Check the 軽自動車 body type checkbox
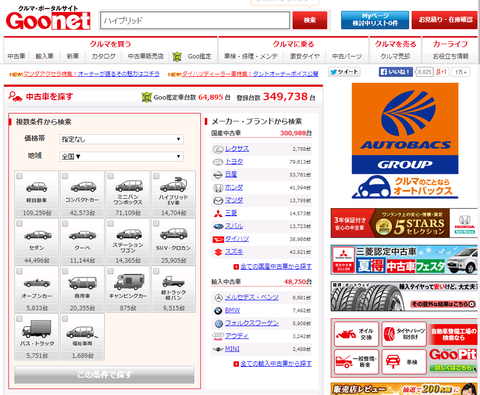The image size is (480, 395). point(19,176)
